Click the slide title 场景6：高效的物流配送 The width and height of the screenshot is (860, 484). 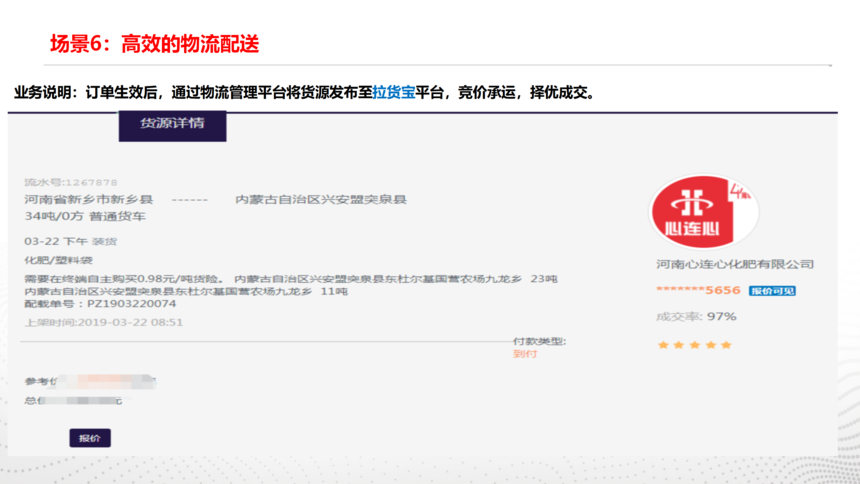tap(155, 44)
